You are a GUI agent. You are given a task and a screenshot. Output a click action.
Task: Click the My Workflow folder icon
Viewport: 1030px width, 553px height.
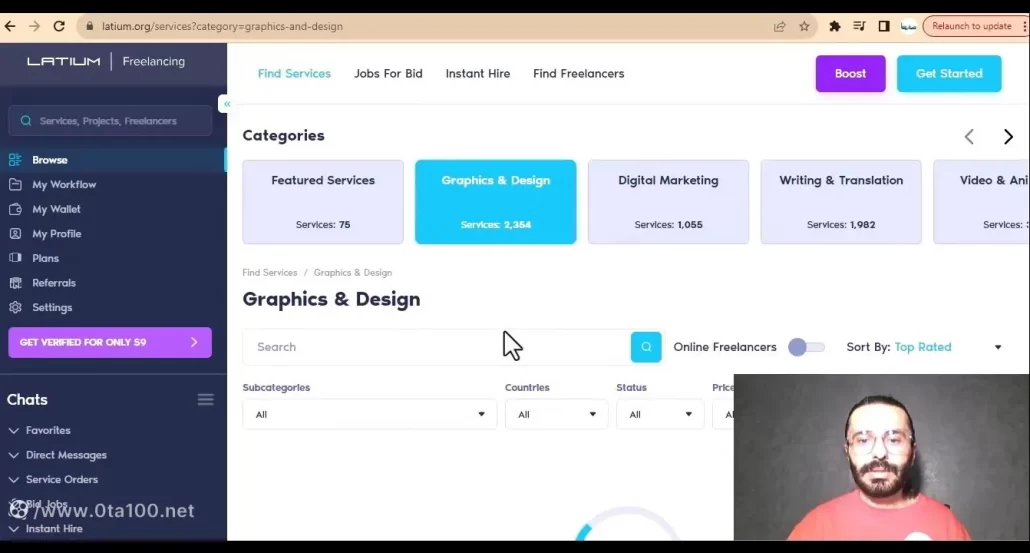point(15,185)
